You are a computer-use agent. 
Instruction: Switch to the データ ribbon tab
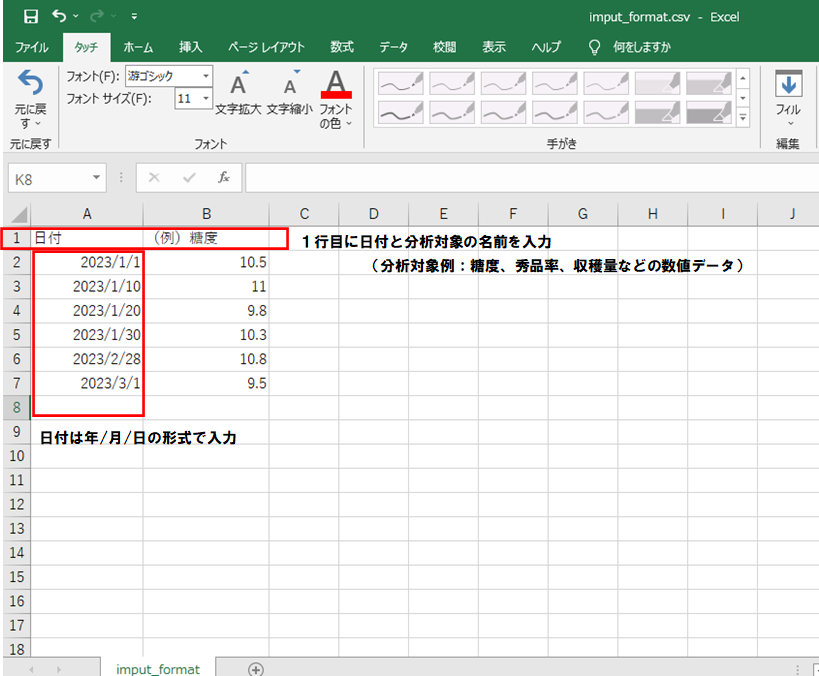click(393, 47)
